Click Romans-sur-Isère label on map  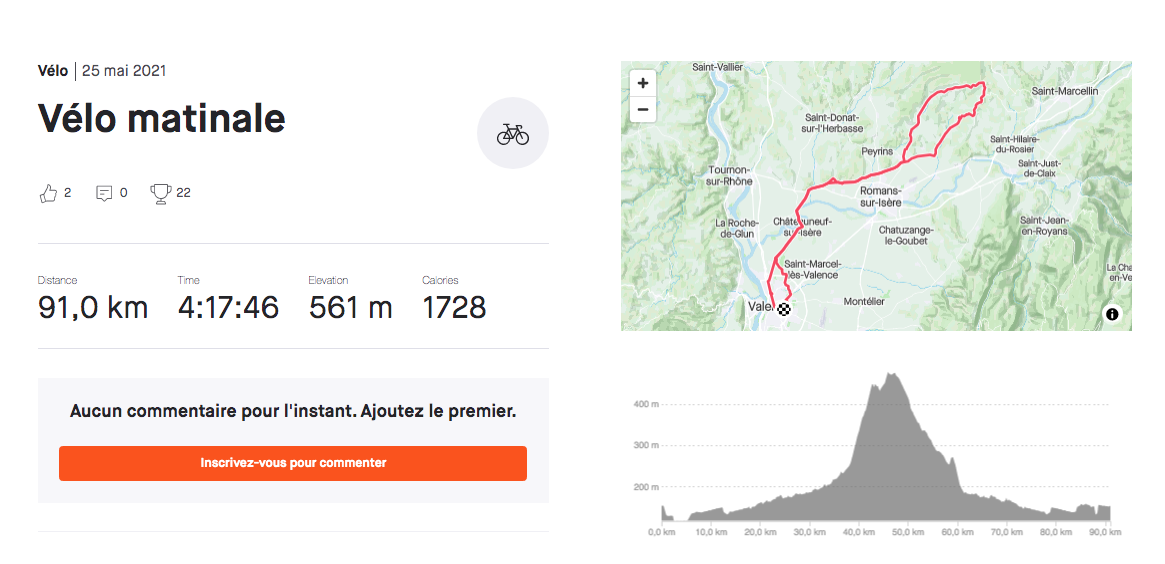880,197
